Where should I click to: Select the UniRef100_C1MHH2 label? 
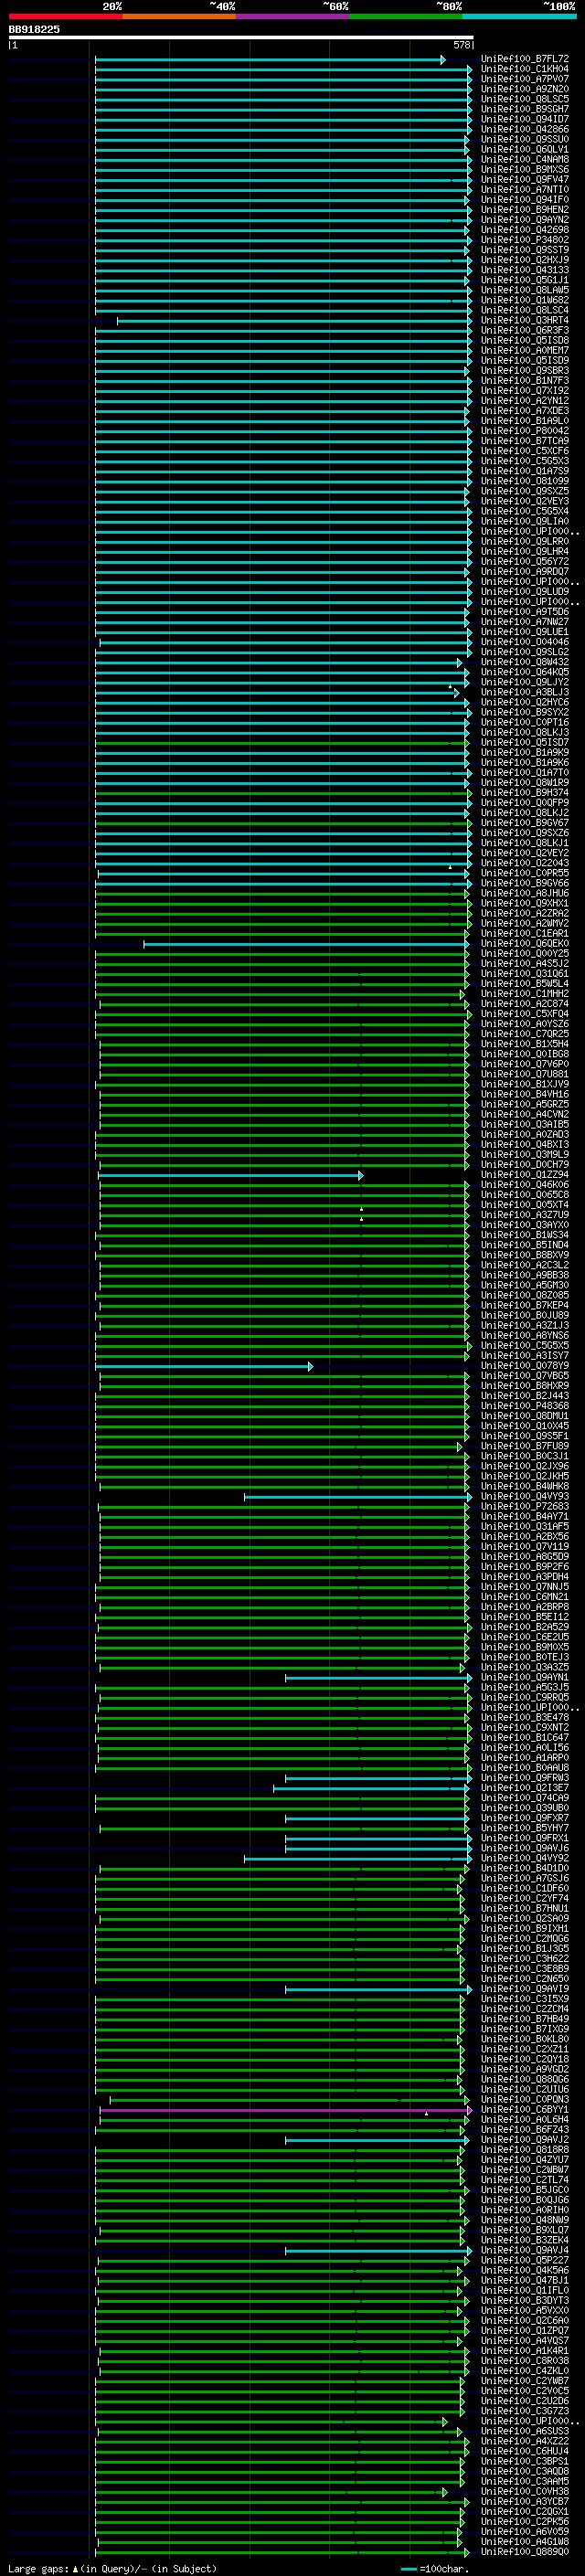click(525, 994)
